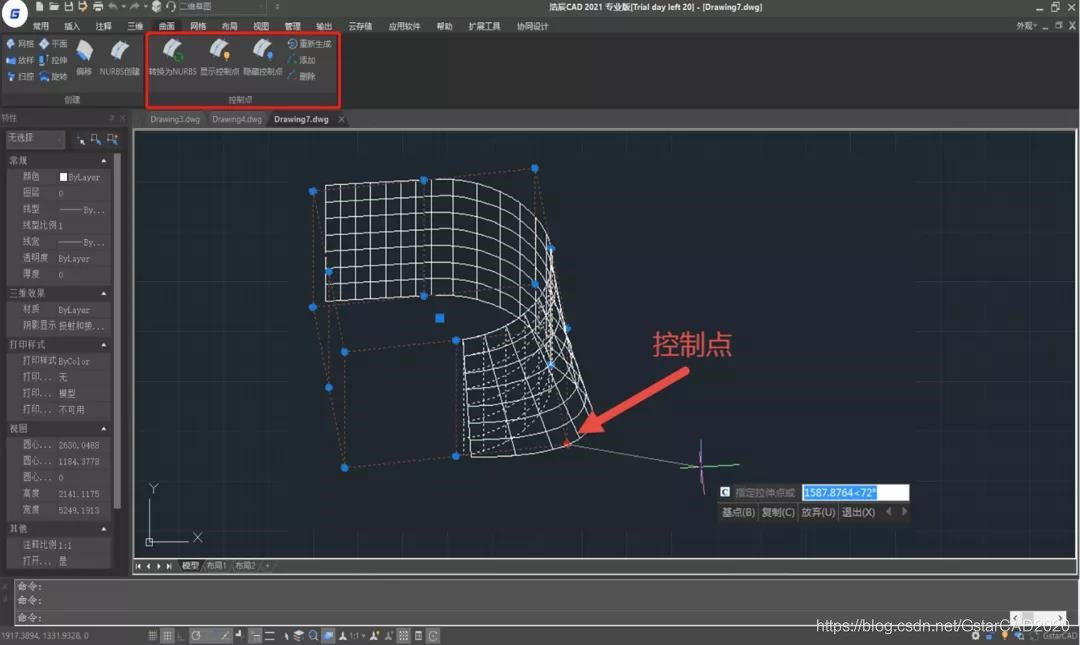Redo the last undone action

tap(135, 7)
